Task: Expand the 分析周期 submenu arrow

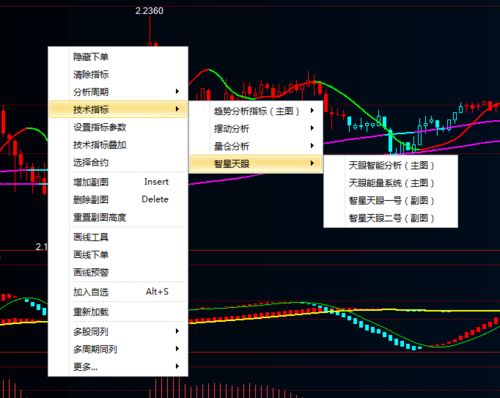Action: pyautogui.click(x=177, y=91)
